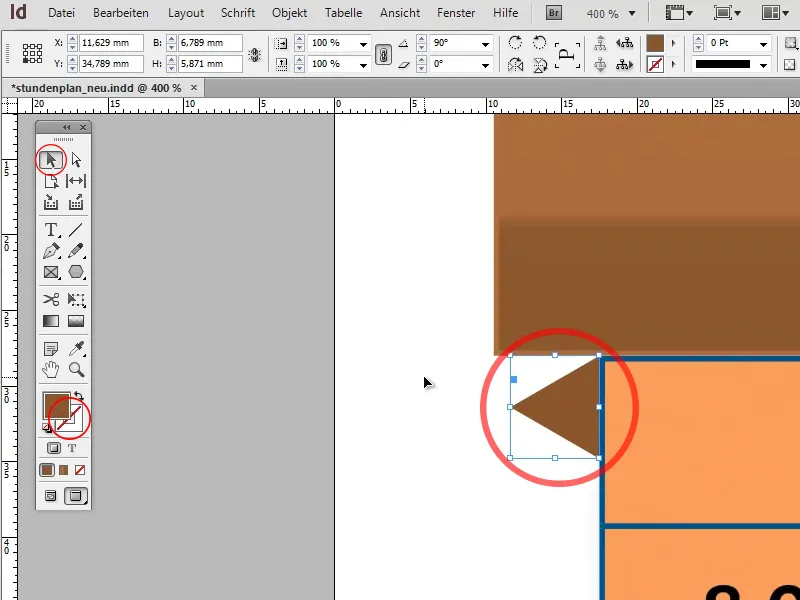Screen dimensions: 800x600
Task: Set formatting affects text (T)
Action: click(x=72, y=448)
